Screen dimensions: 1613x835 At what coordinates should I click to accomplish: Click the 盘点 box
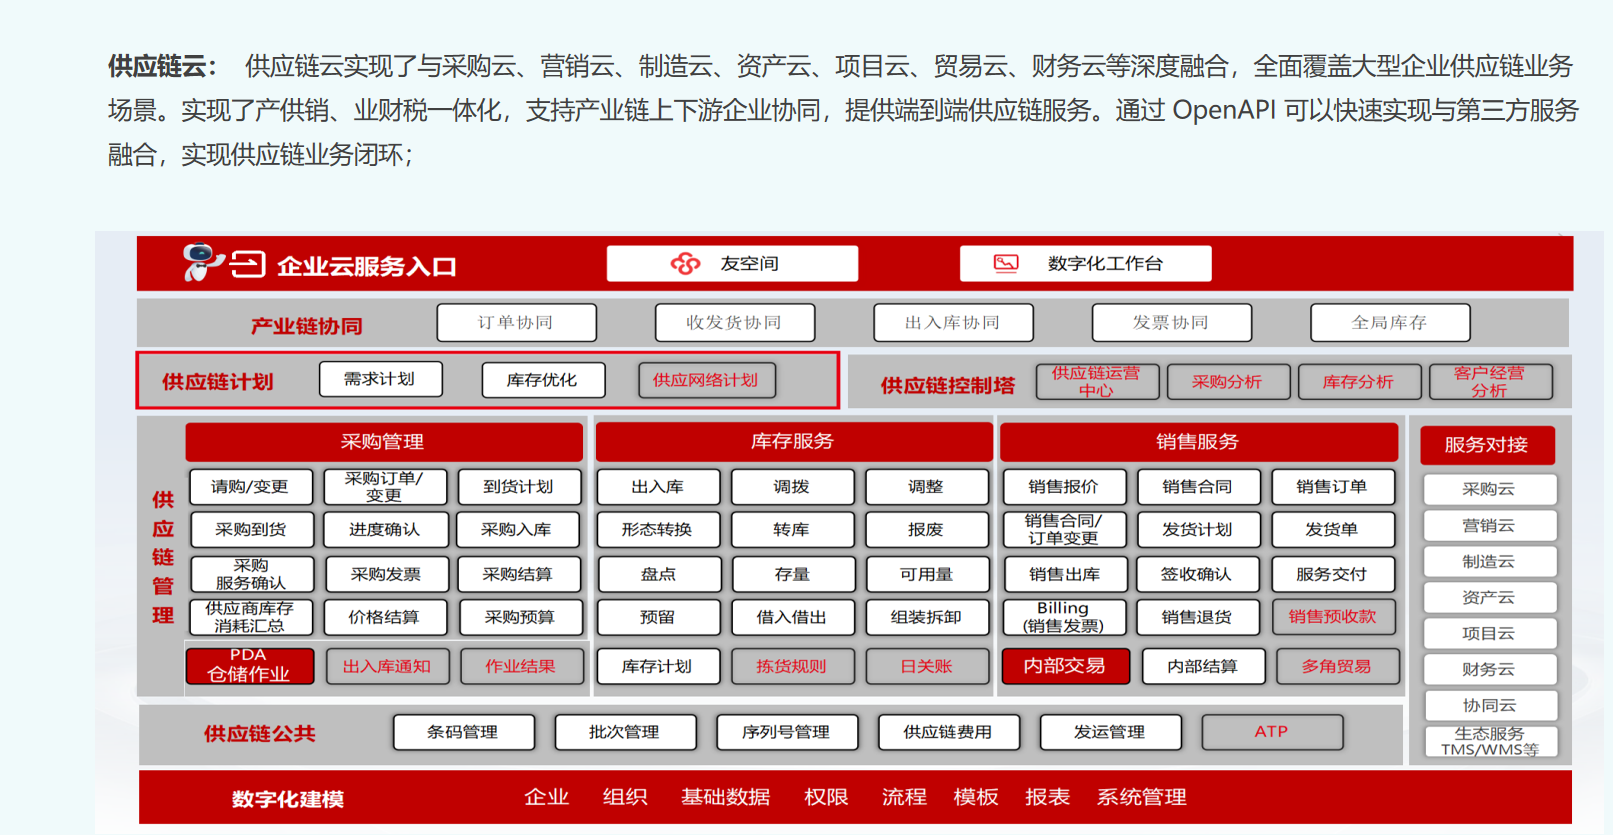pyautogui.click(x=659, y=574)
